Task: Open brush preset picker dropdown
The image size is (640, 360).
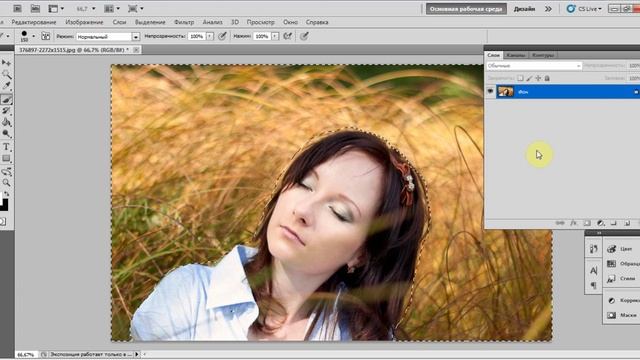Action: (33, 36)
